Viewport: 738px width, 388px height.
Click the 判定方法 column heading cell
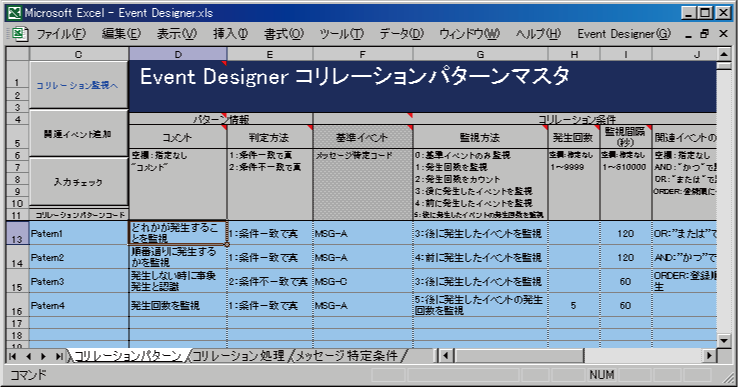click(270, 137)
